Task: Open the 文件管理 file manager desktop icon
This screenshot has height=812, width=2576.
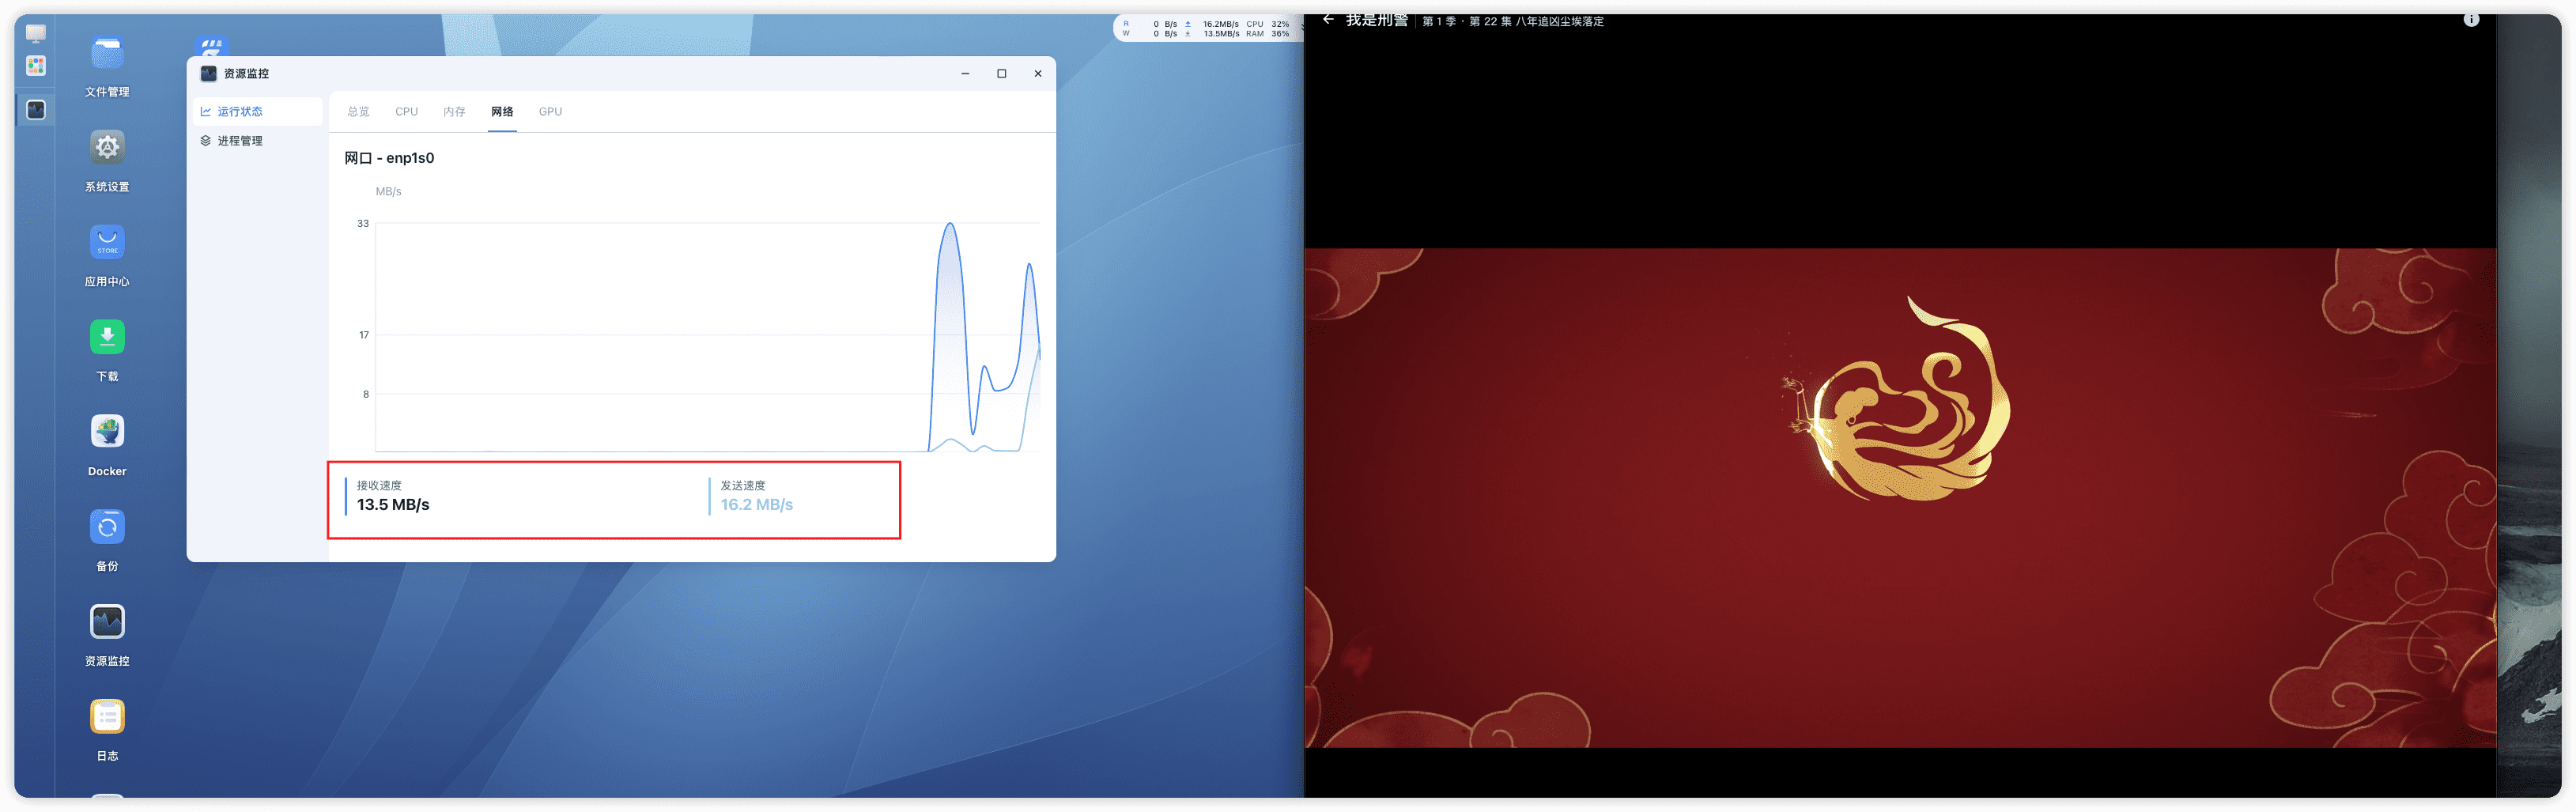Action: tap(107, 53)
